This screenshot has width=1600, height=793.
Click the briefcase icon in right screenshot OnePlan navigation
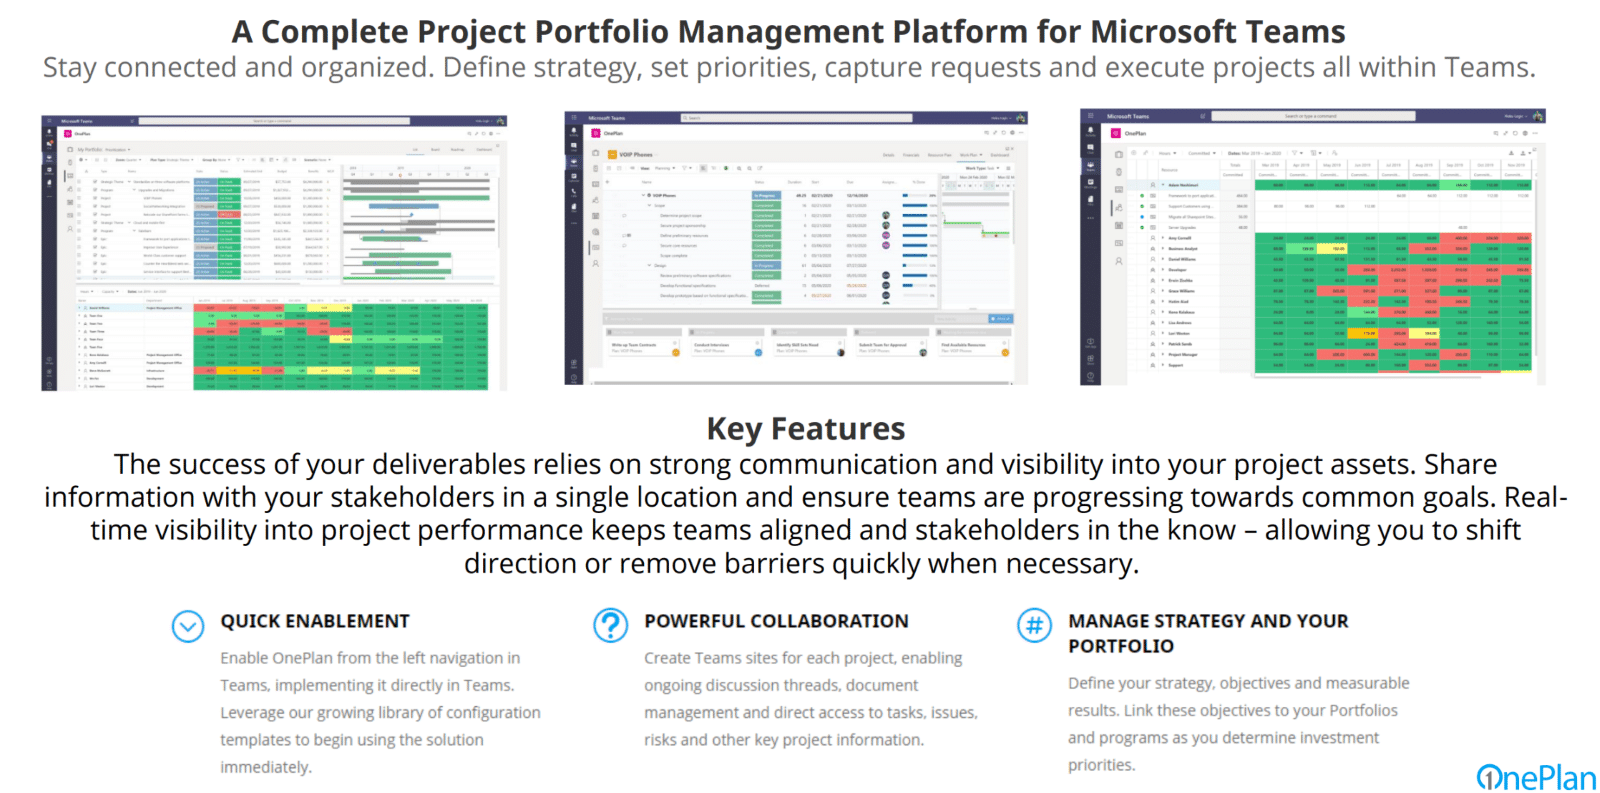[x=1119, y=154]
